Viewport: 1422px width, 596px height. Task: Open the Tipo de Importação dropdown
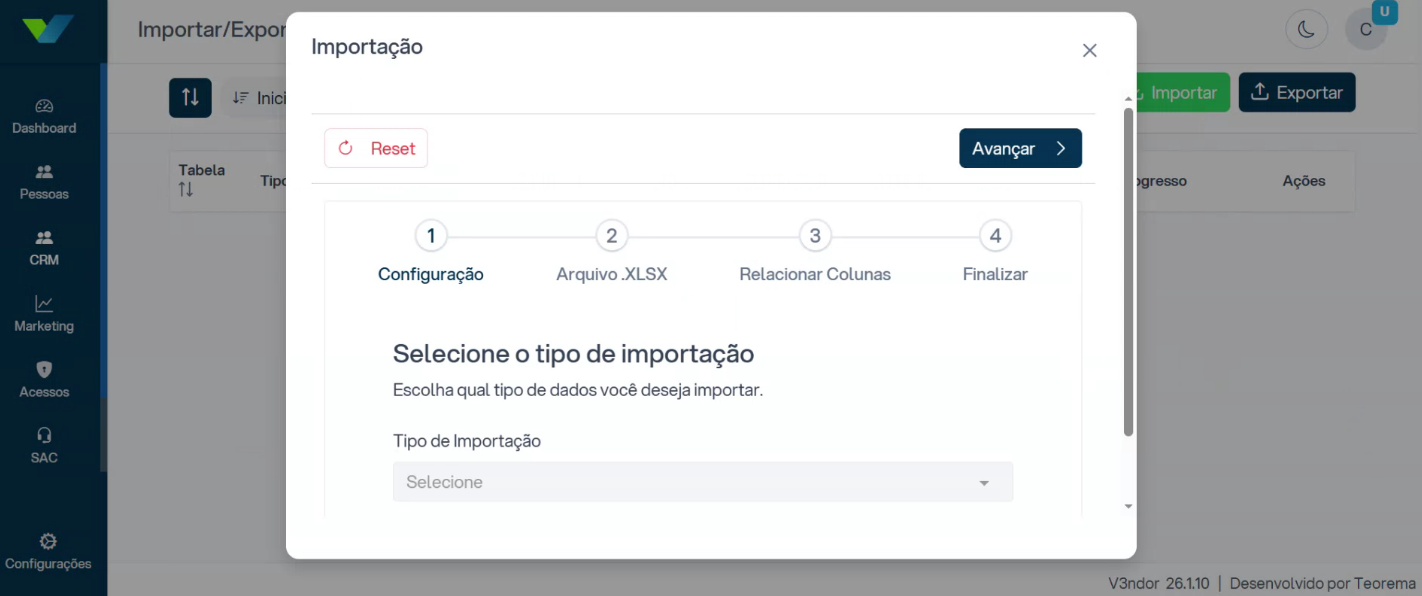[703, 482]
